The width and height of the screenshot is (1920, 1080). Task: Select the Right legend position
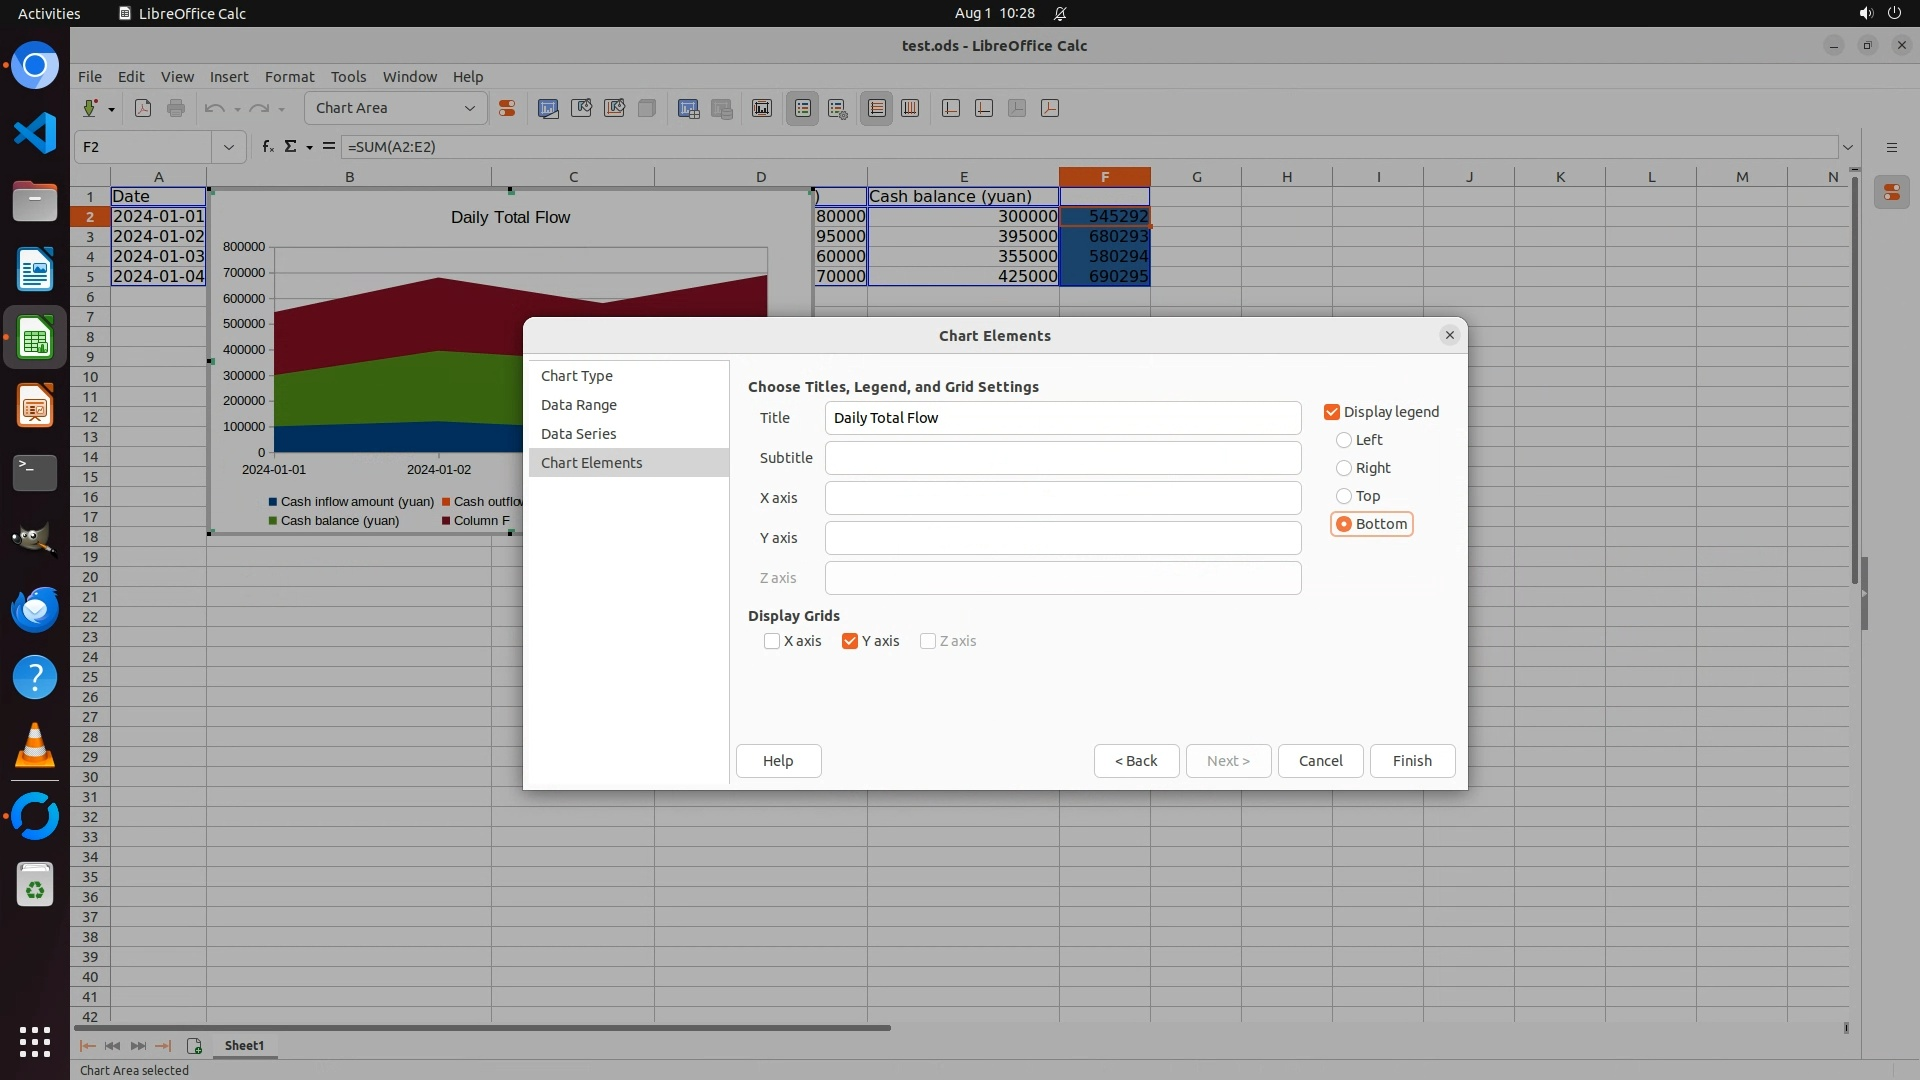[1344, 468]
